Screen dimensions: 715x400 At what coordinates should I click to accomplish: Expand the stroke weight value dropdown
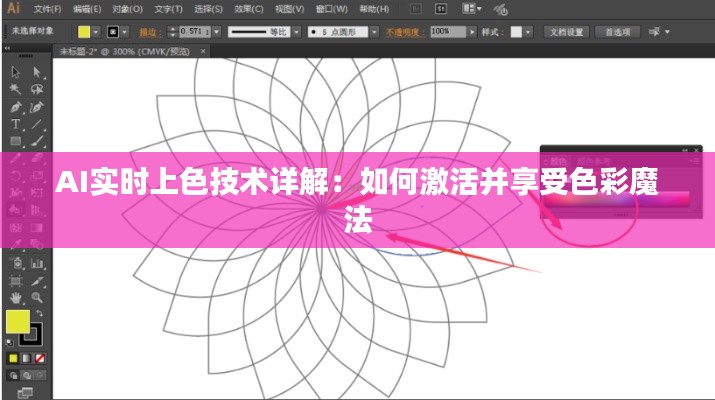click(217, 32)
